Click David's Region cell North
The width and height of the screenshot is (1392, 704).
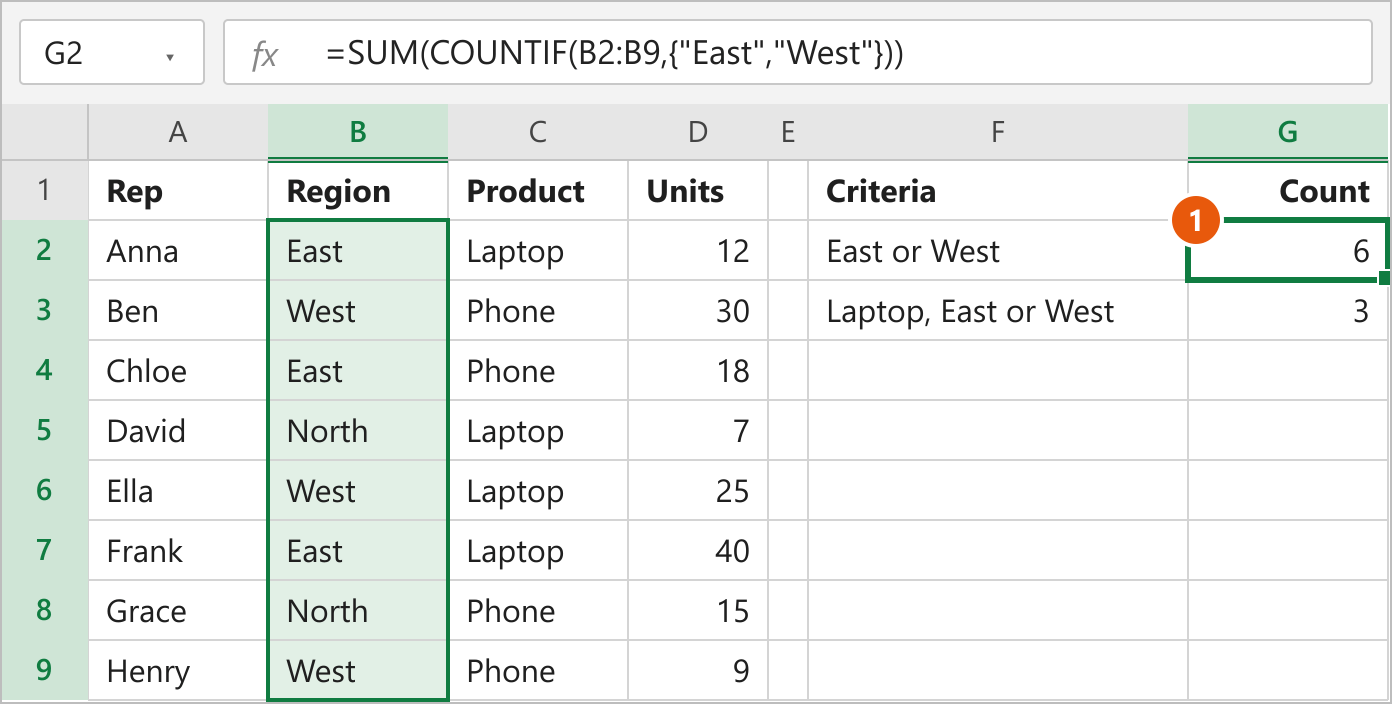point(358,430)
